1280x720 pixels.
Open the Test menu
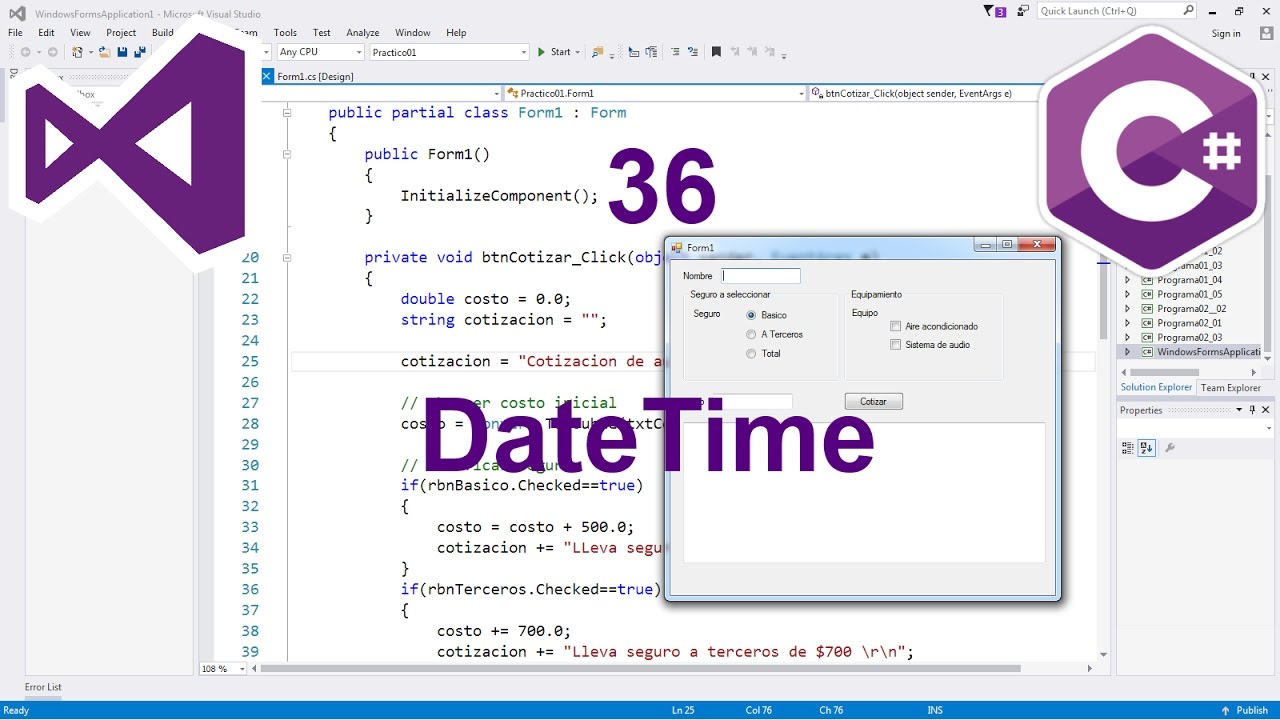point(321,33)
